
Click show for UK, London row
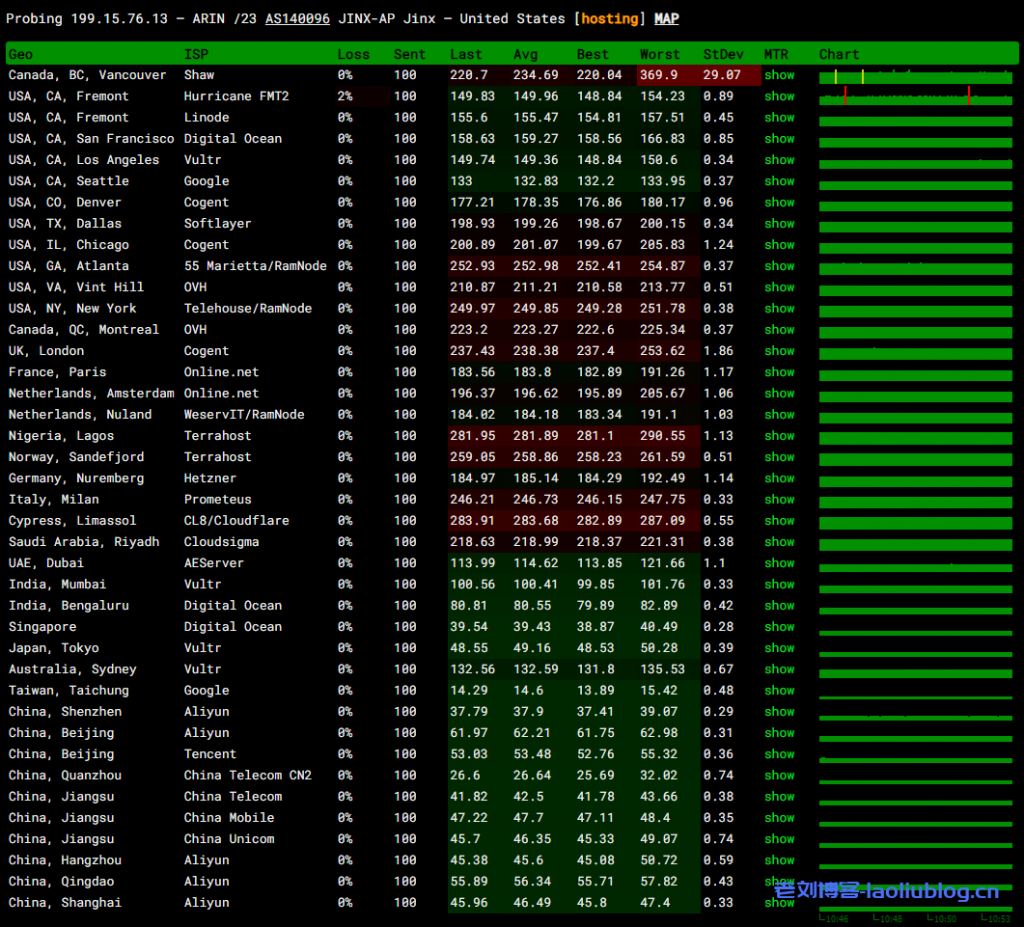click(x=779, y=351)
